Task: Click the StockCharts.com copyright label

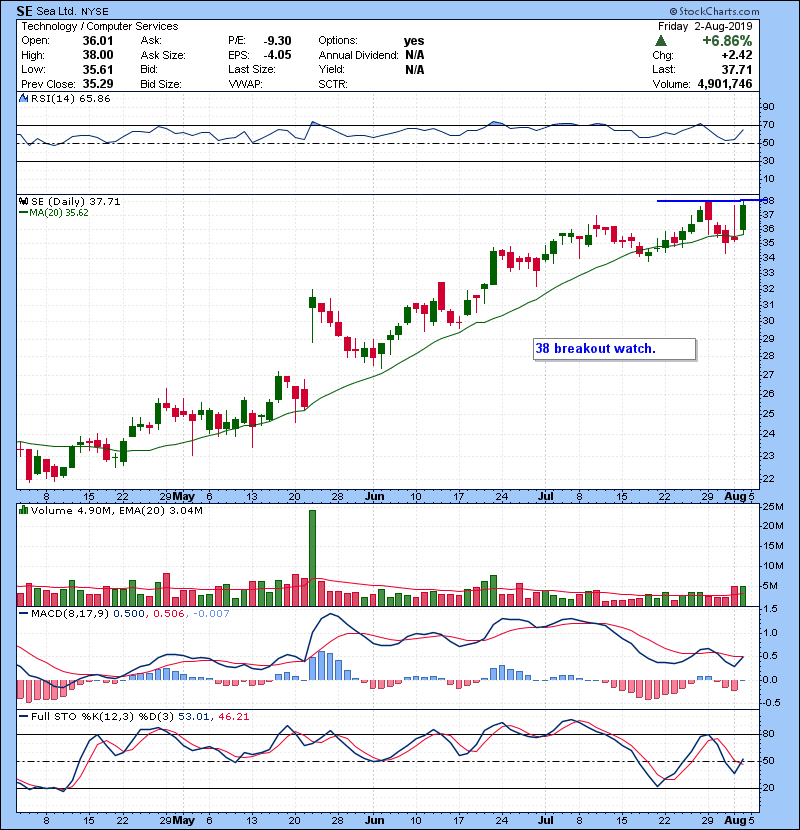Action: click(714, 11)
